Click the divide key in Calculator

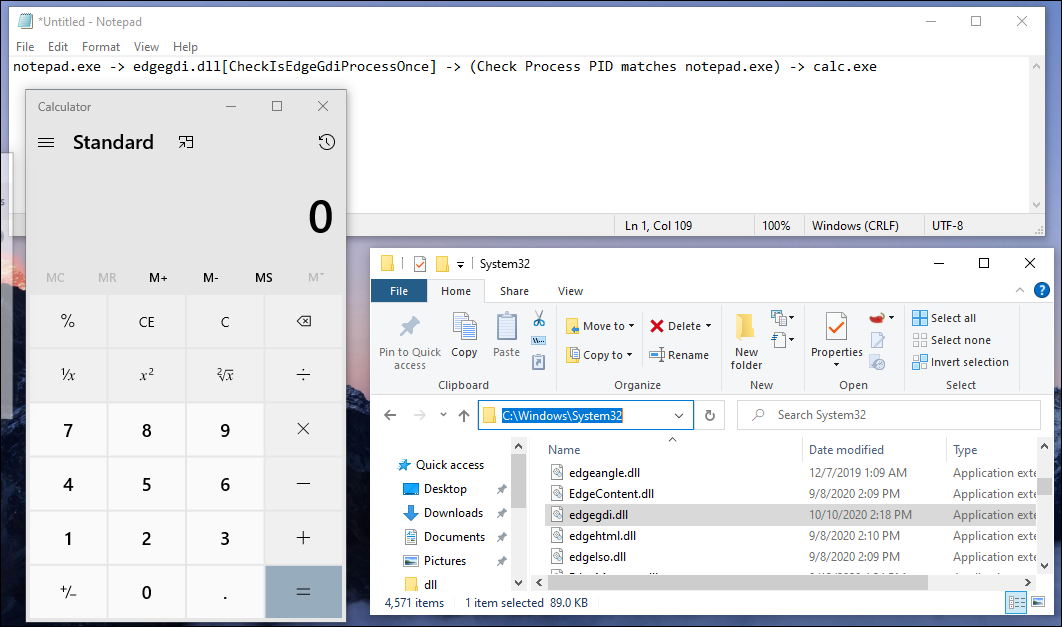(x=303, y=374)
